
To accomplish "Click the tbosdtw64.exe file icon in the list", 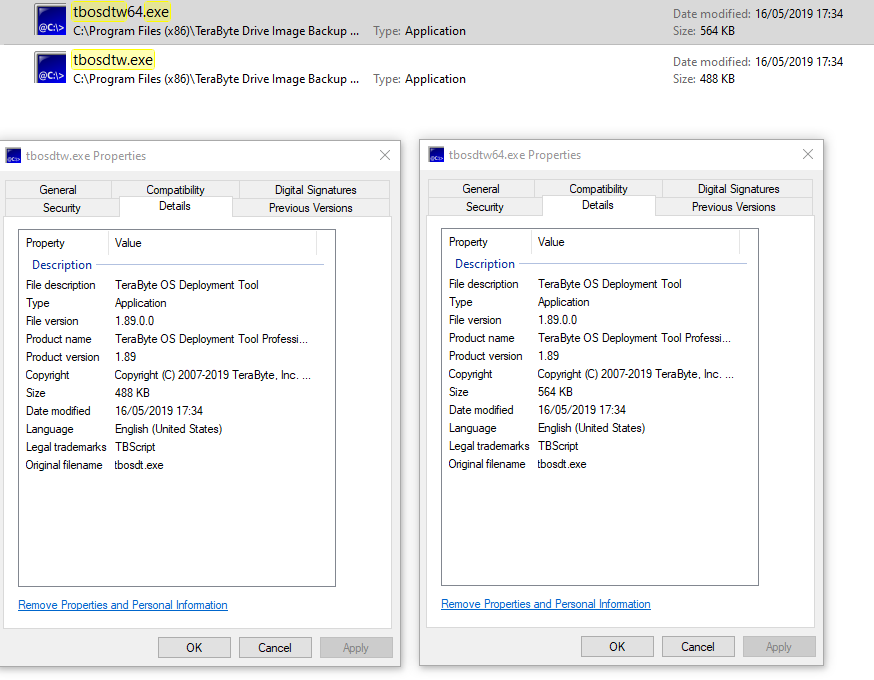I will (50, 20).
